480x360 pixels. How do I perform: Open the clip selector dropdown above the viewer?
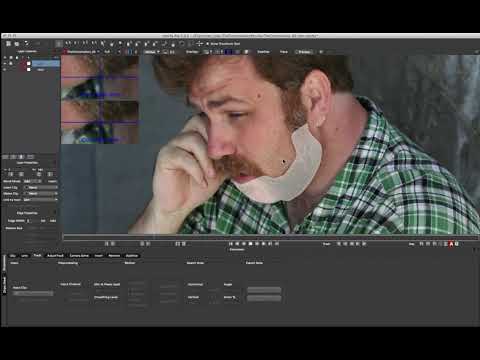click(82, 52)
